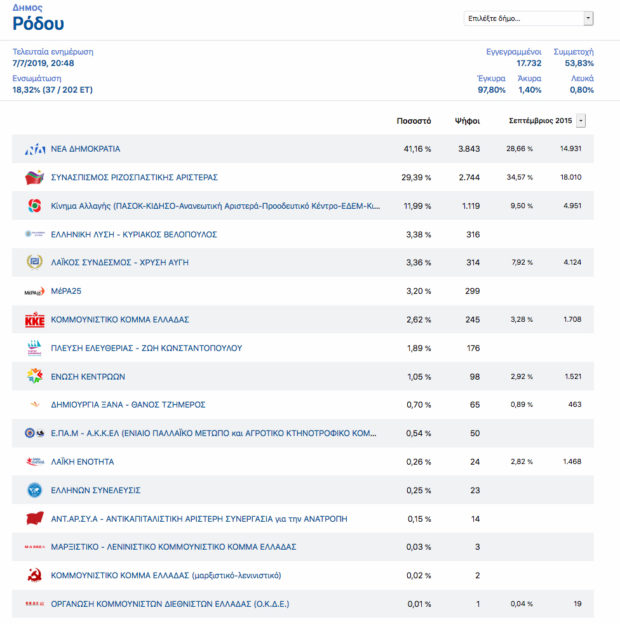Click the 1.708 2015 votes cell
This screenshot has width=620, height=624.
[572, 319]
